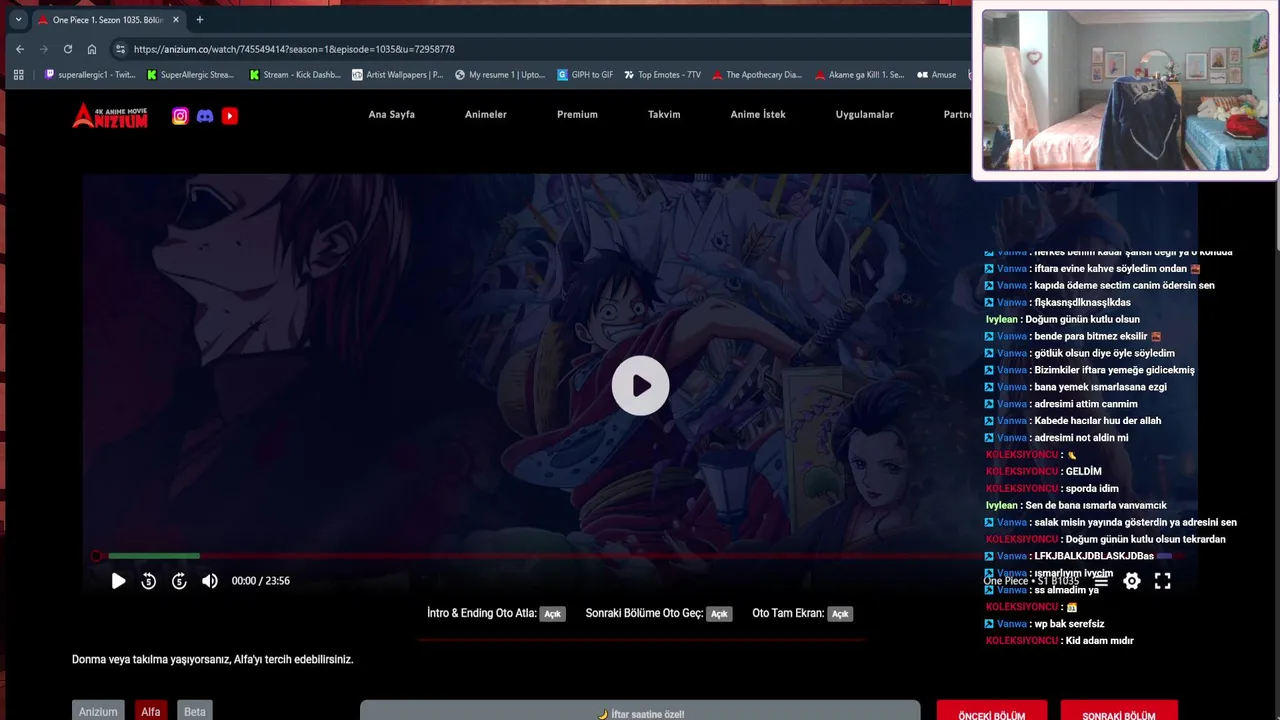The image size is (1280, 720).
Task: Click chat message 'Kid adam mıdır'
Action: click(x=1100, y=641)
